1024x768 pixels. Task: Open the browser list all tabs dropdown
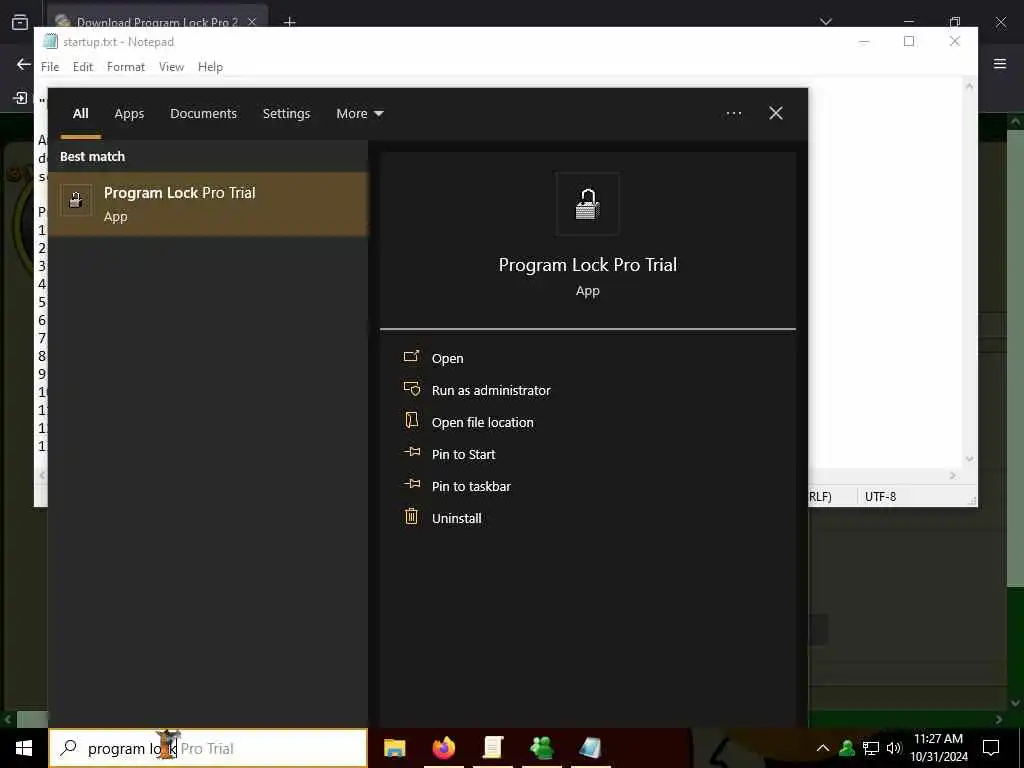[826, 22]
